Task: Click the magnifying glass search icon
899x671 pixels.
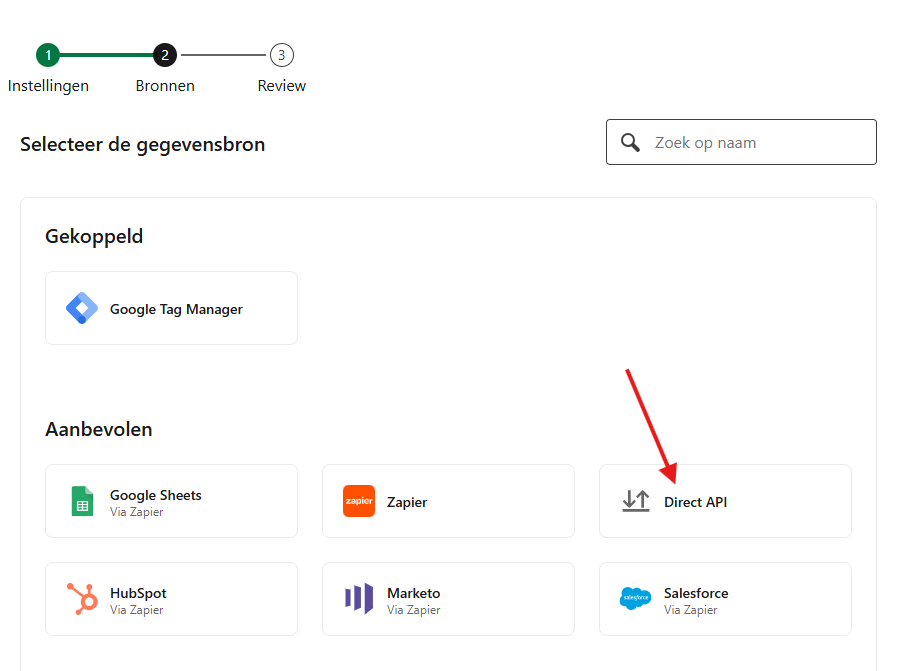Action: coord(630,142)
